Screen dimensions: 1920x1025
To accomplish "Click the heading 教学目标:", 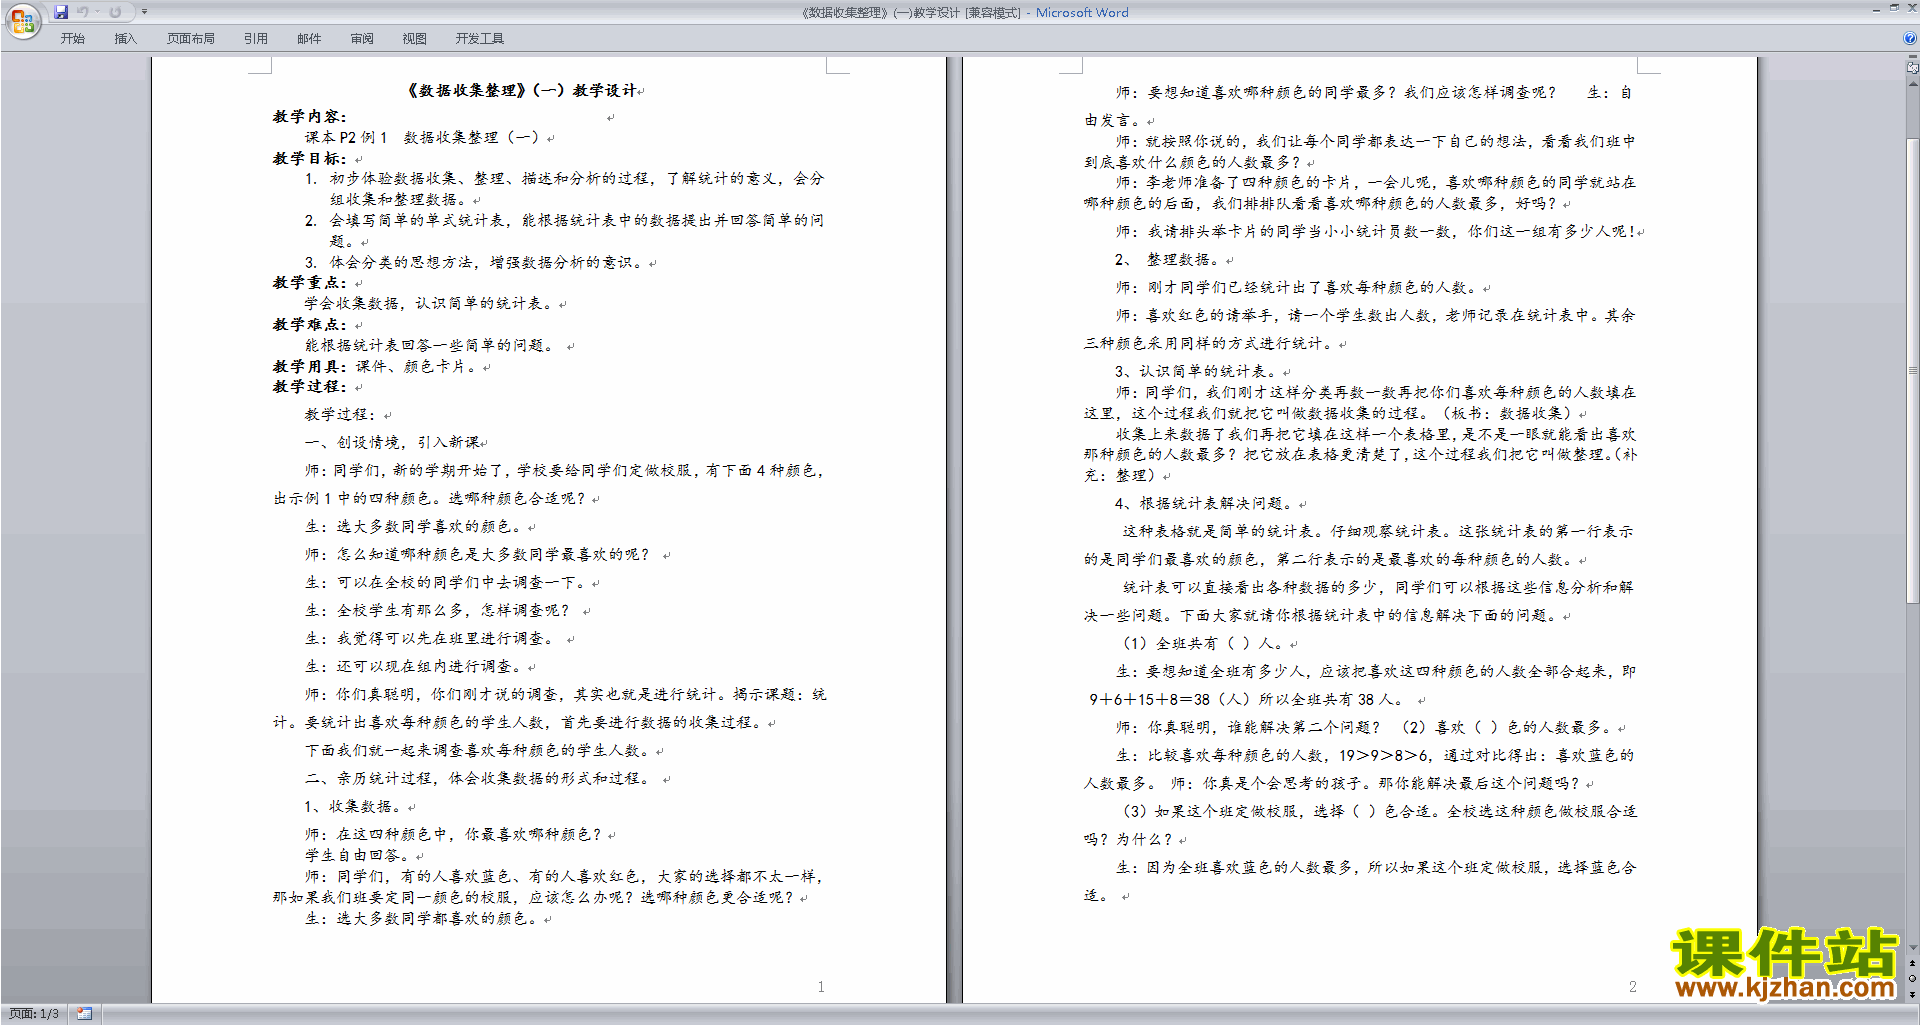I will tap(309, 159).
